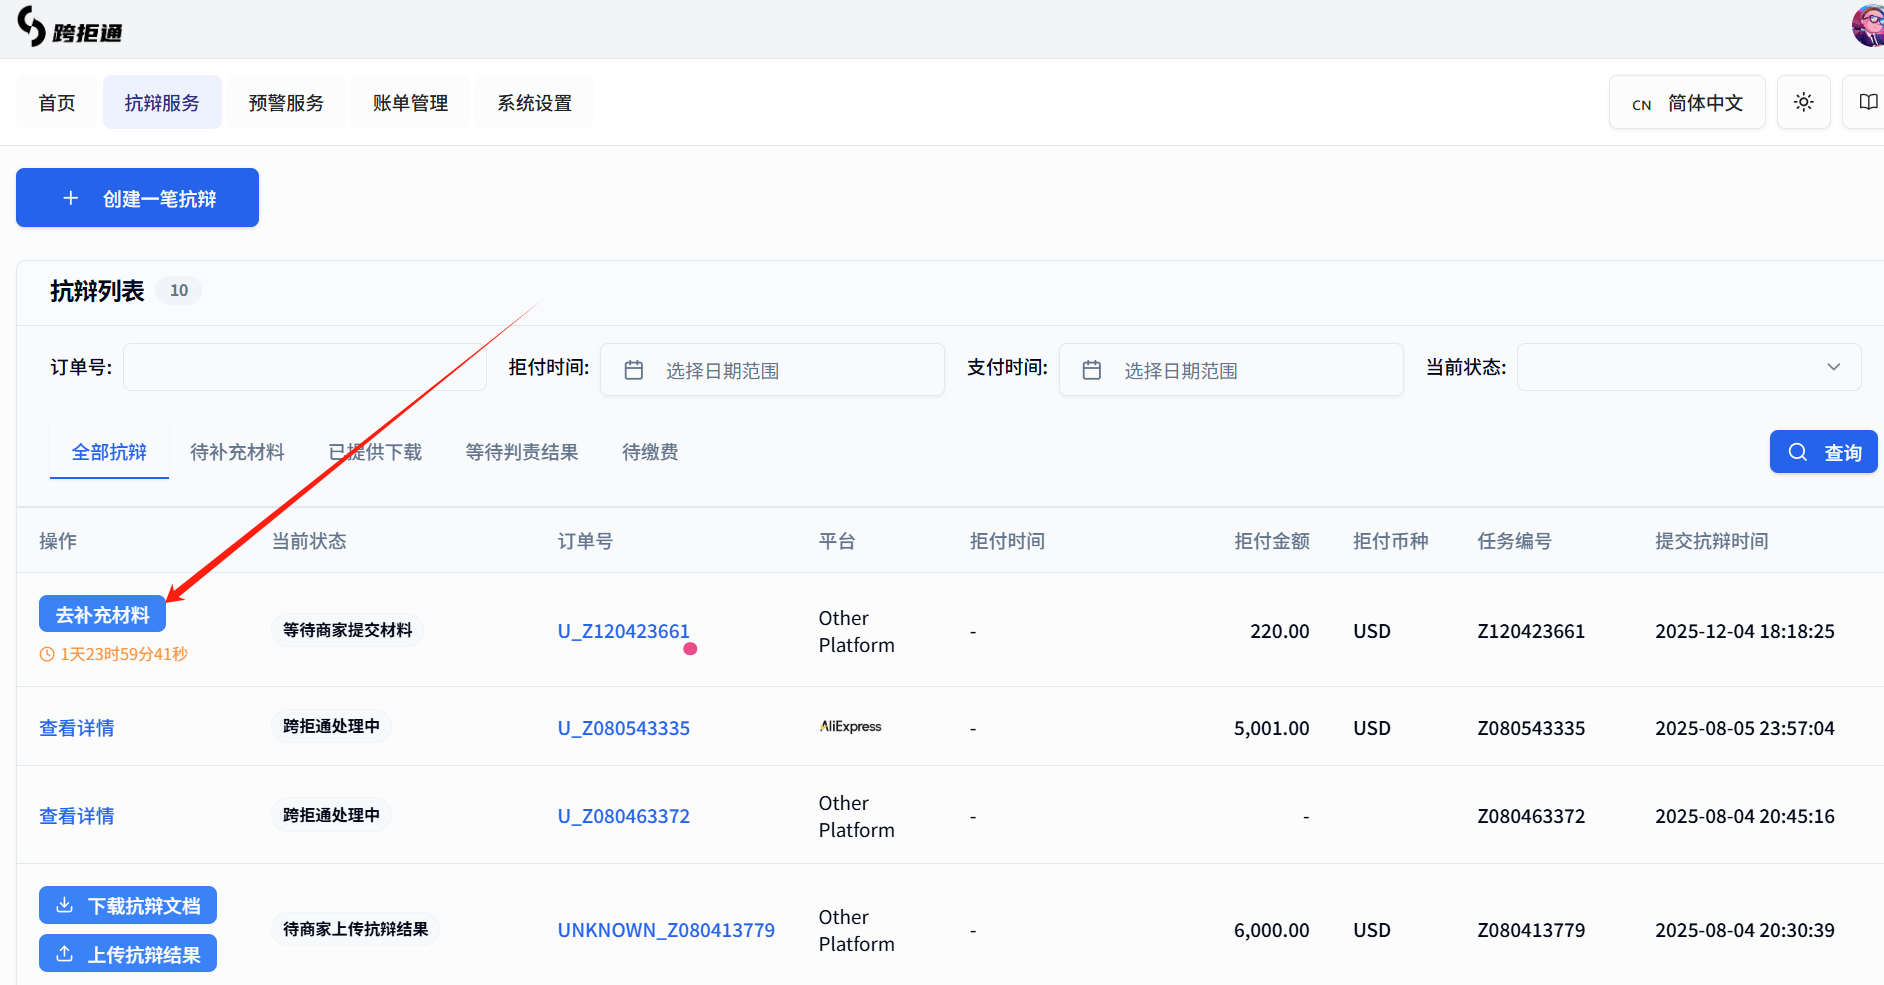Click 创建一笔抗辩 button

137,198
